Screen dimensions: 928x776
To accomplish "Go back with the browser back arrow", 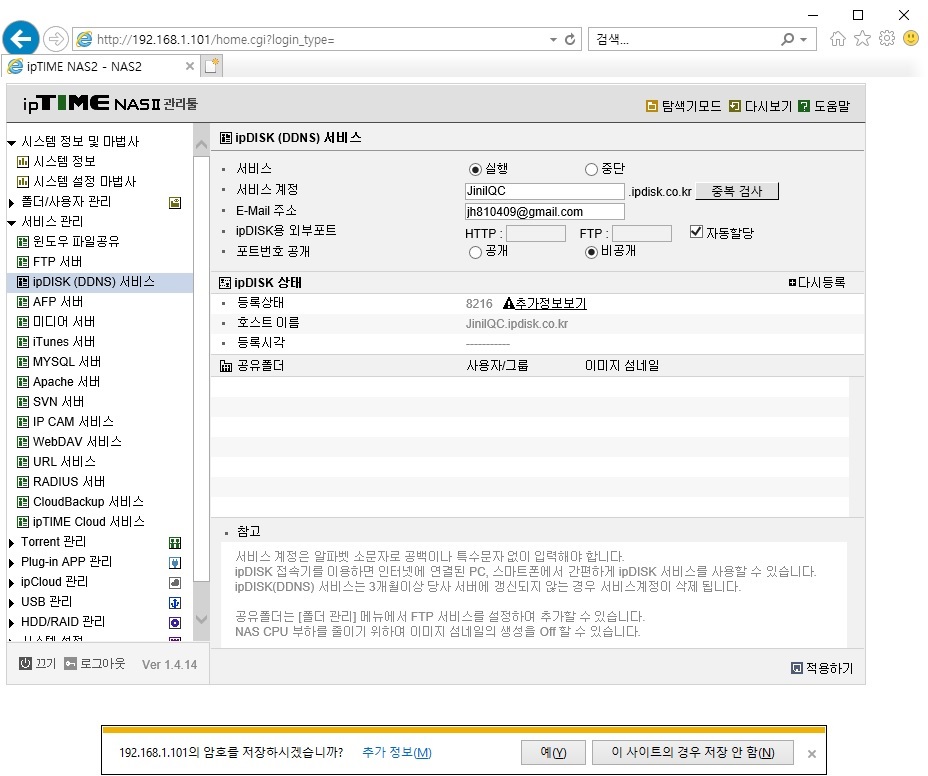I will pos(21,39).
